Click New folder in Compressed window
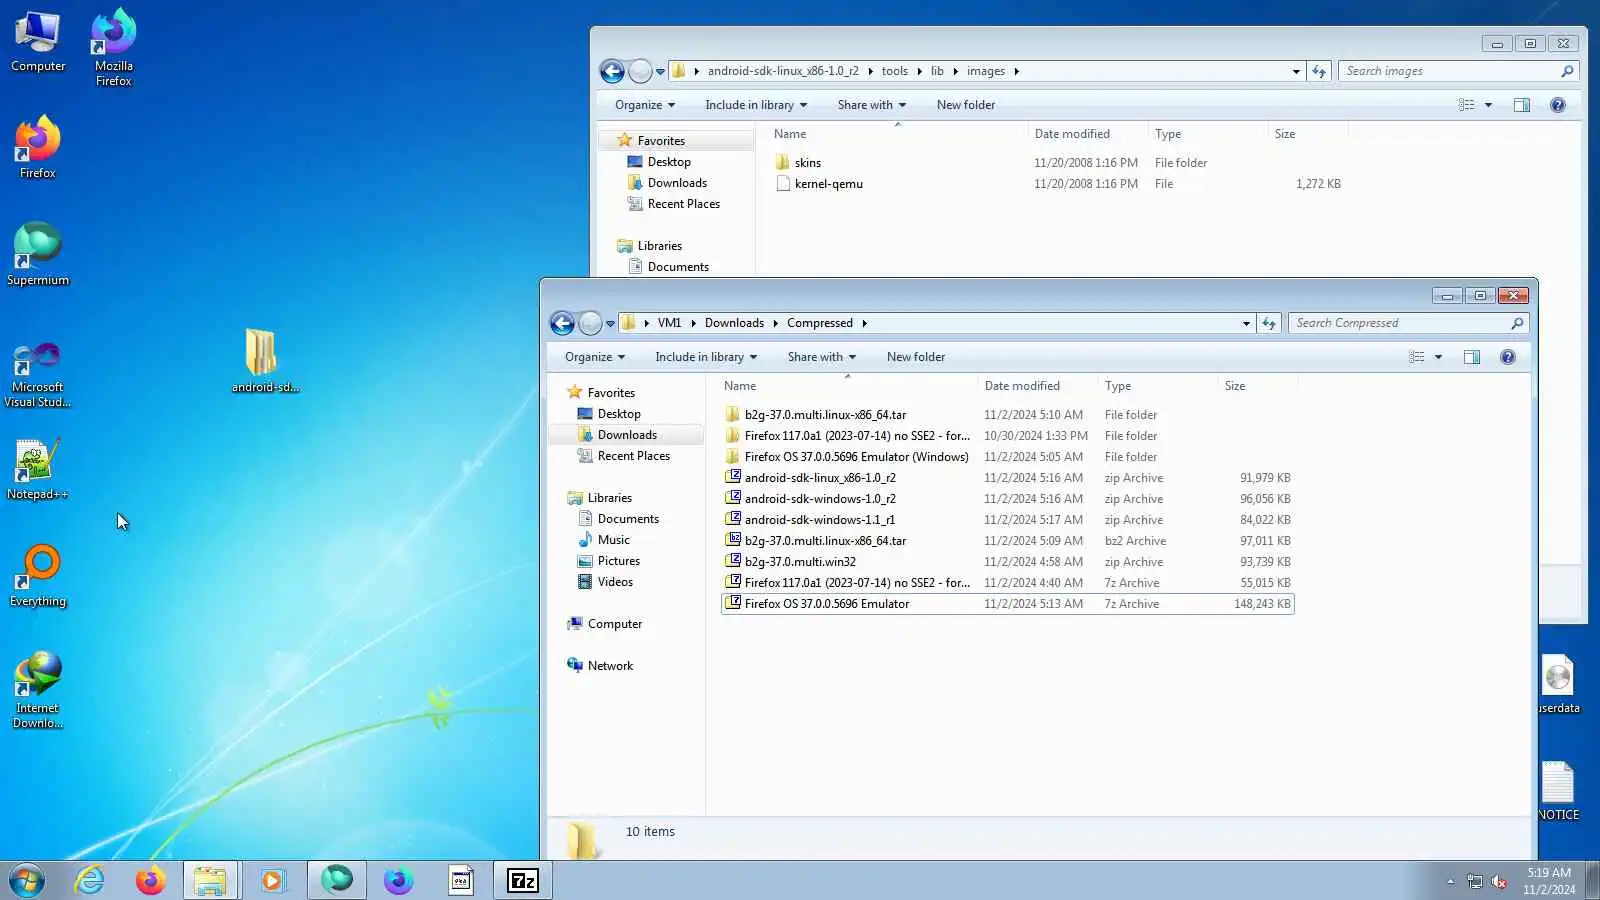This screenshot has width=1600, height=900. [x=916, y=357]
